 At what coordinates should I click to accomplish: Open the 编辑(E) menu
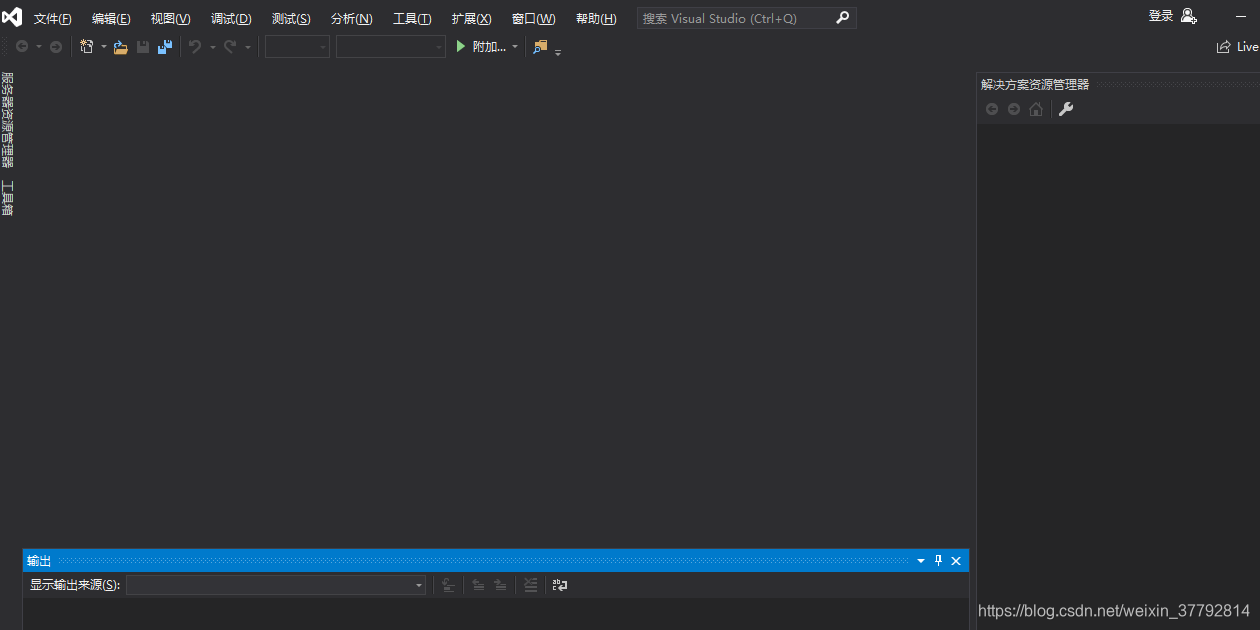coord(111,19)
